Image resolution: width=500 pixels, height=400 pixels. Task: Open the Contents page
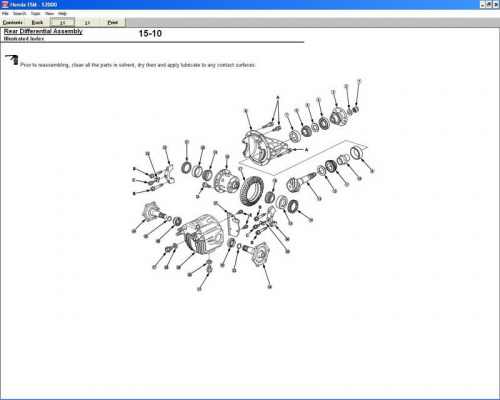point(13,22)
